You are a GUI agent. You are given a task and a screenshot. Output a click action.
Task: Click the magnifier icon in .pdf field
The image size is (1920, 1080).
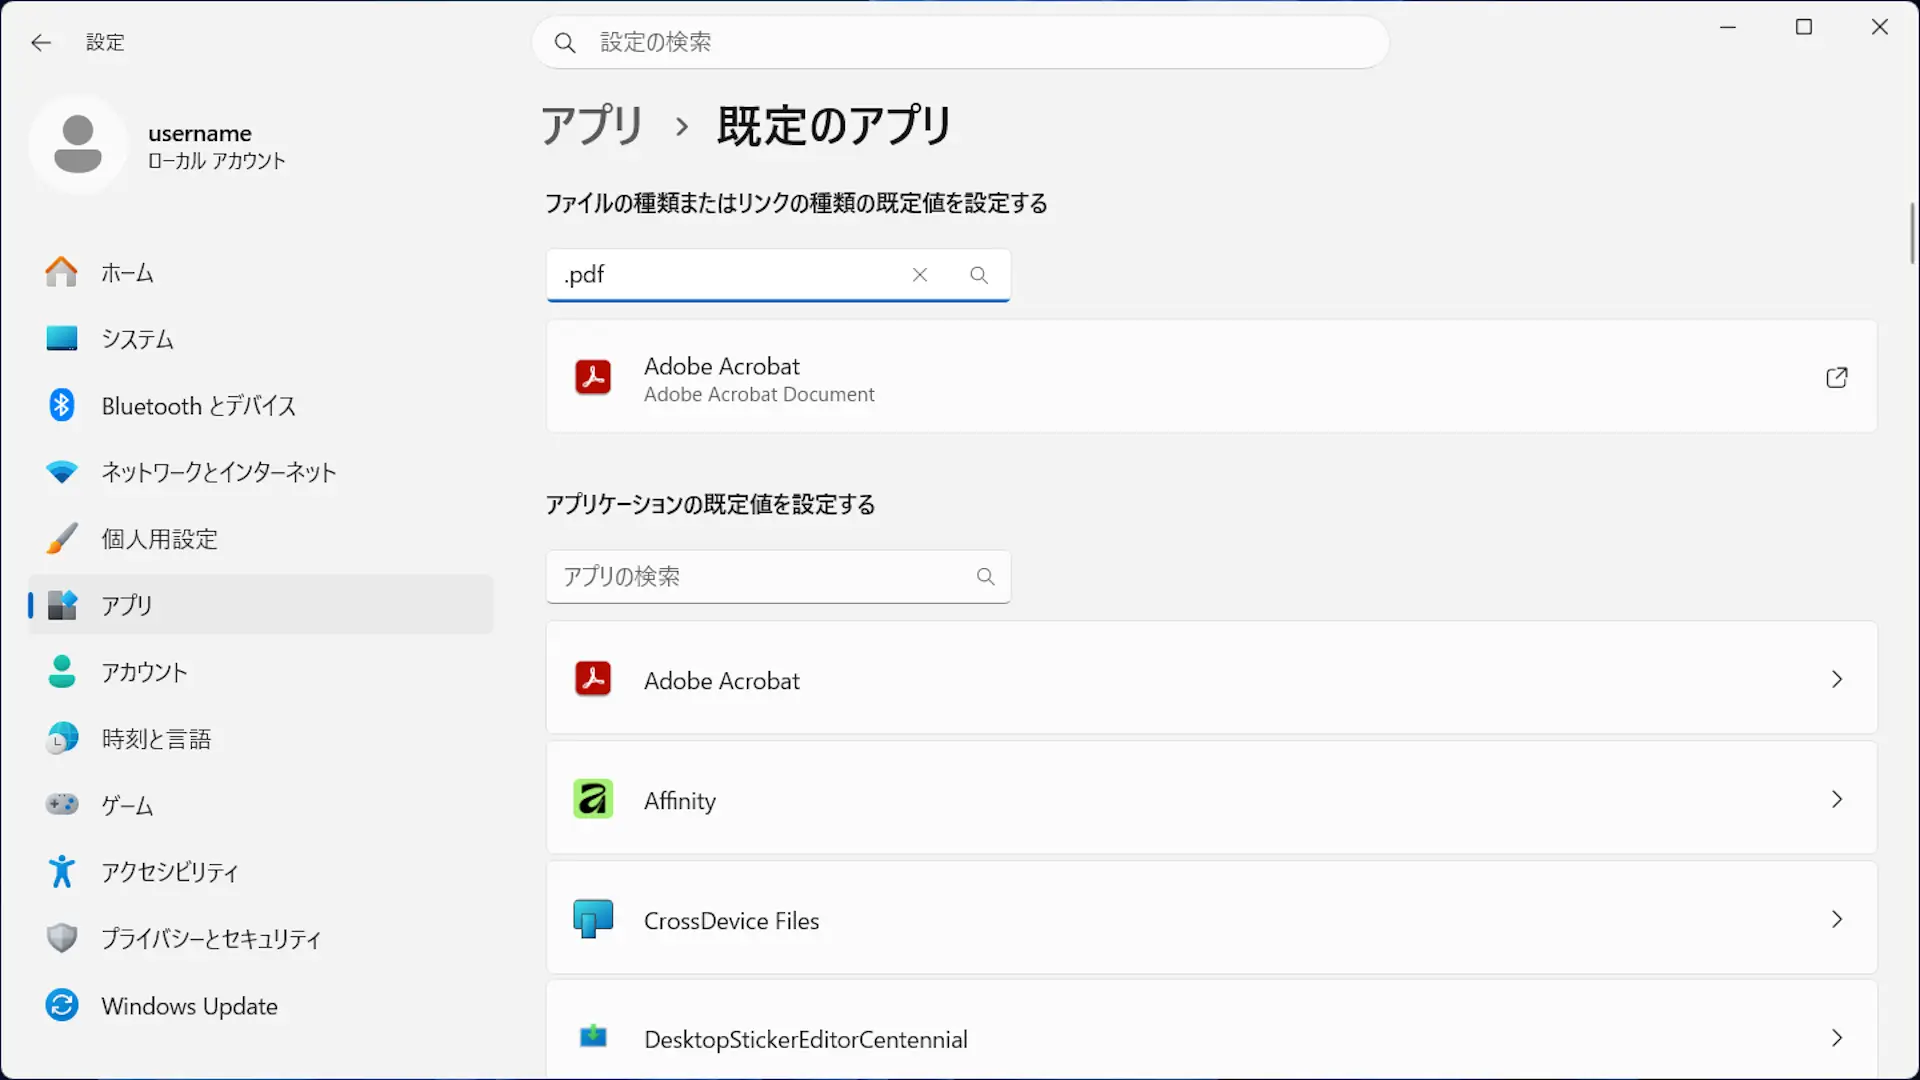979,275
